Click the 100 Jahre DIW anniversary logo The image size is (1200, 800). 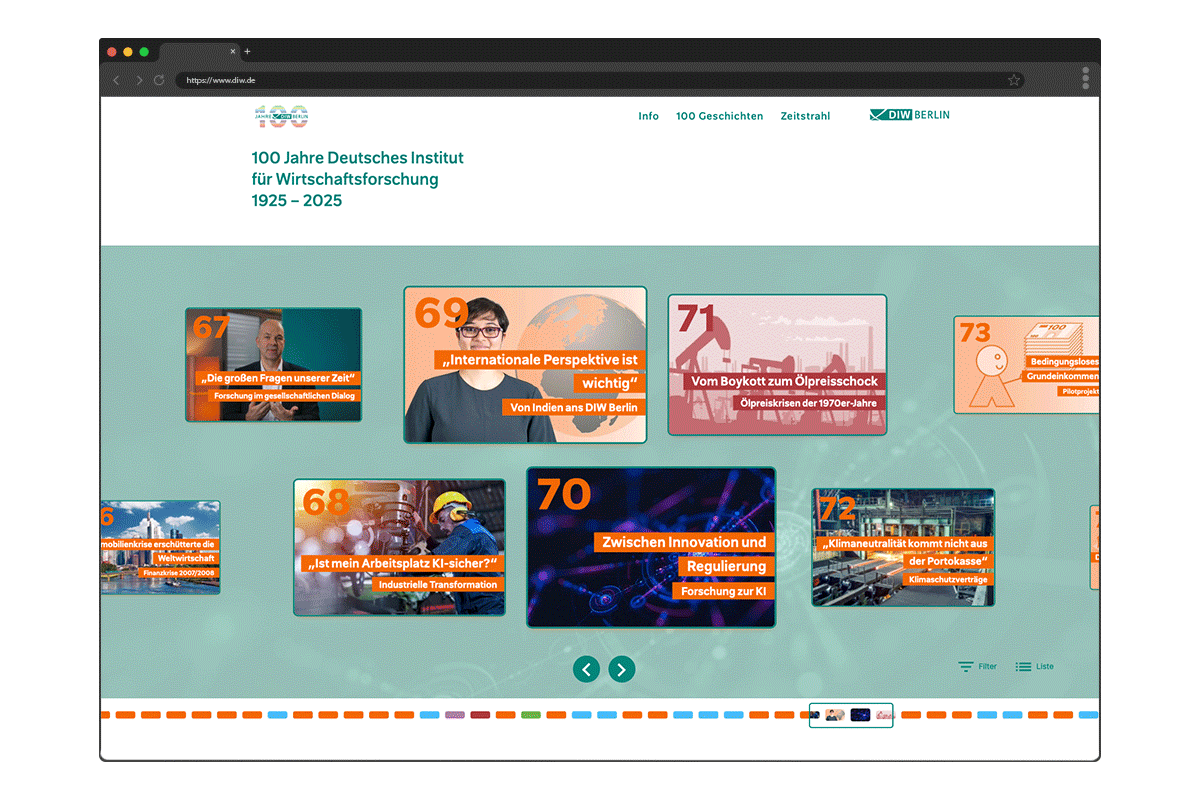click(281, 116)
